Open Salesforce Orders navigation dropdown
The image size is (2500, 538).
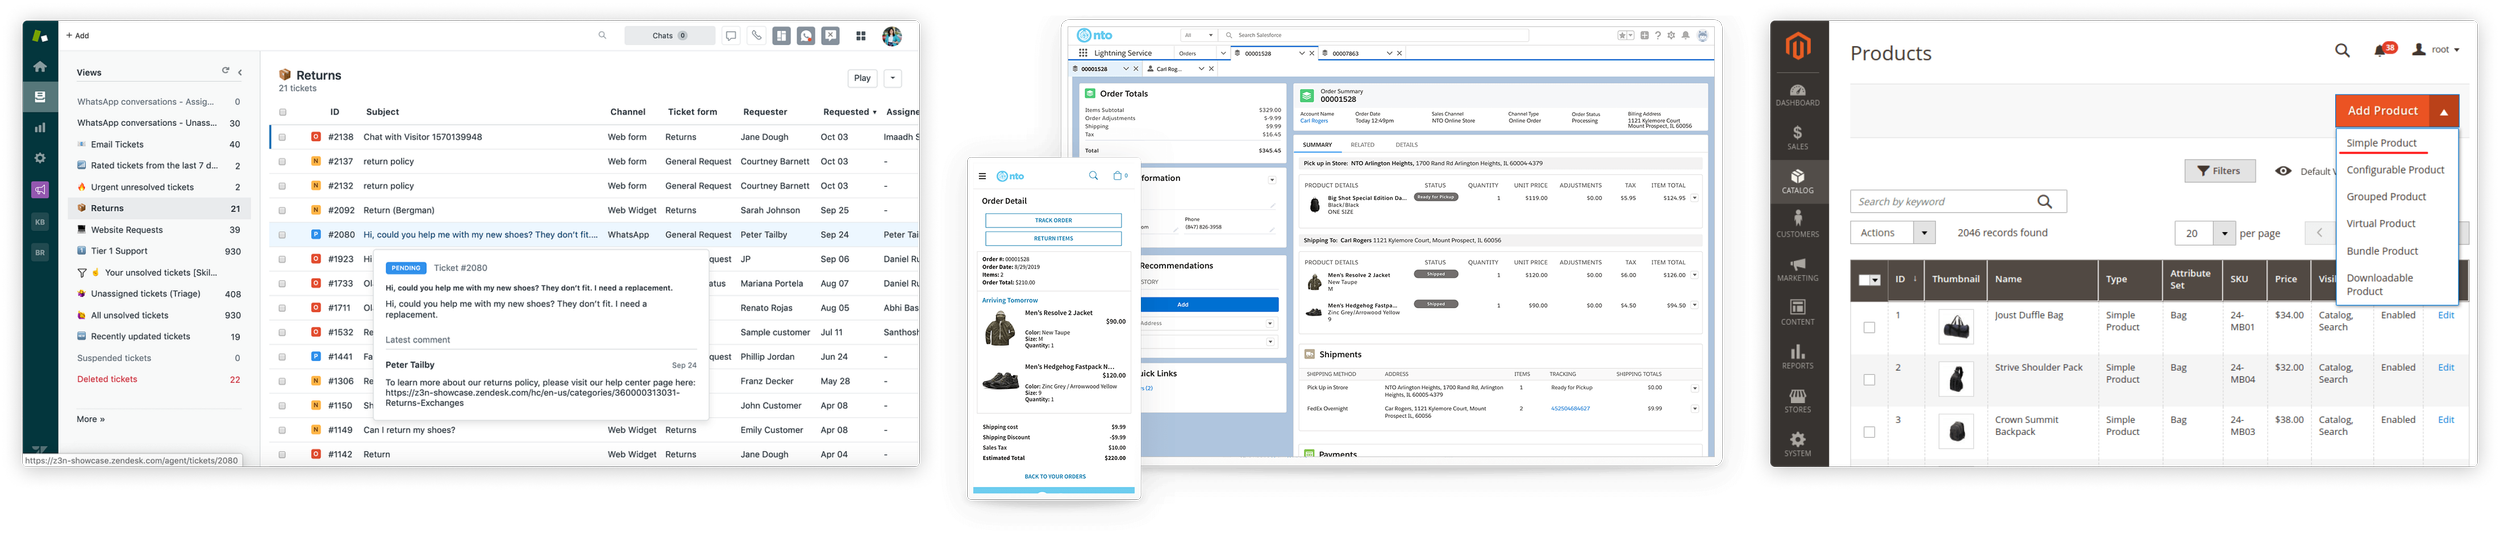click(x=1222, y=53)
